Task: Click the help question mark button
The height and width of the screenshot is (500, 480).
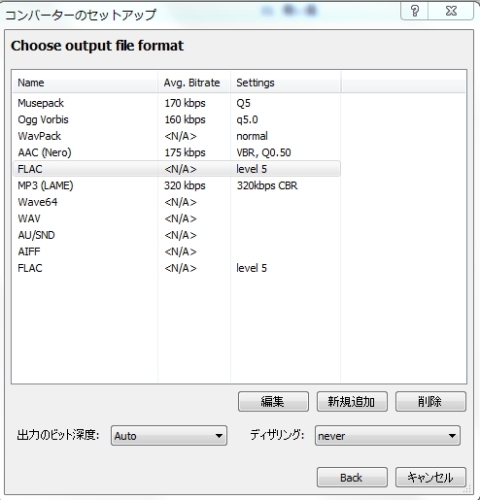Action: (414, 11)
